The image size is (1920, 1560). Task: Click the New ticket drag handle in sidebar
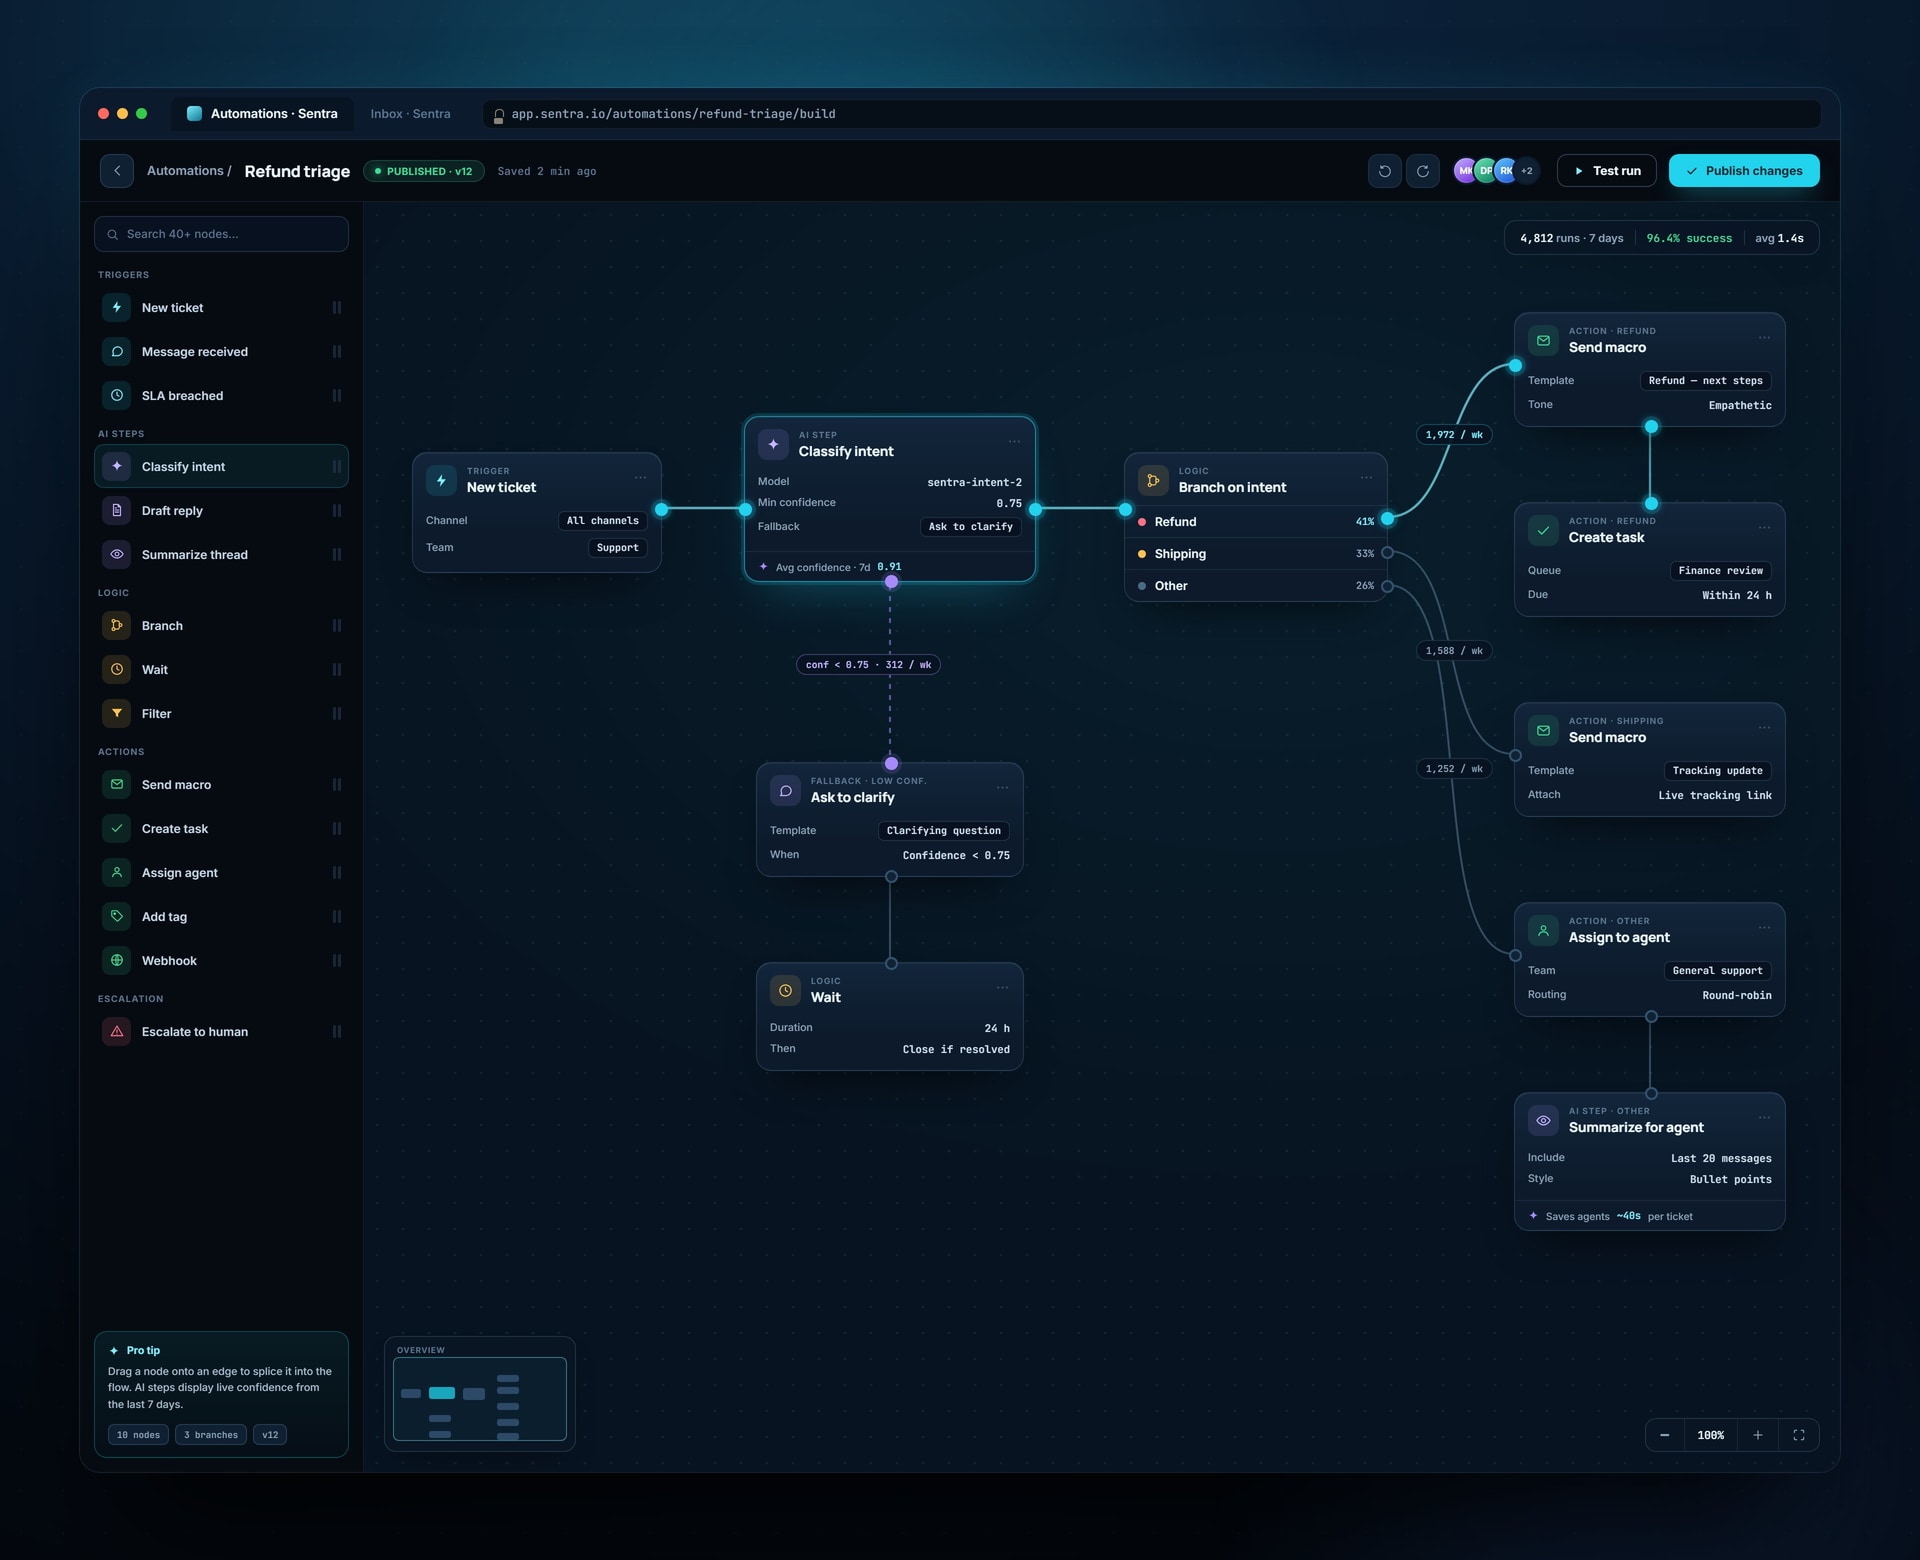[337, 307]
